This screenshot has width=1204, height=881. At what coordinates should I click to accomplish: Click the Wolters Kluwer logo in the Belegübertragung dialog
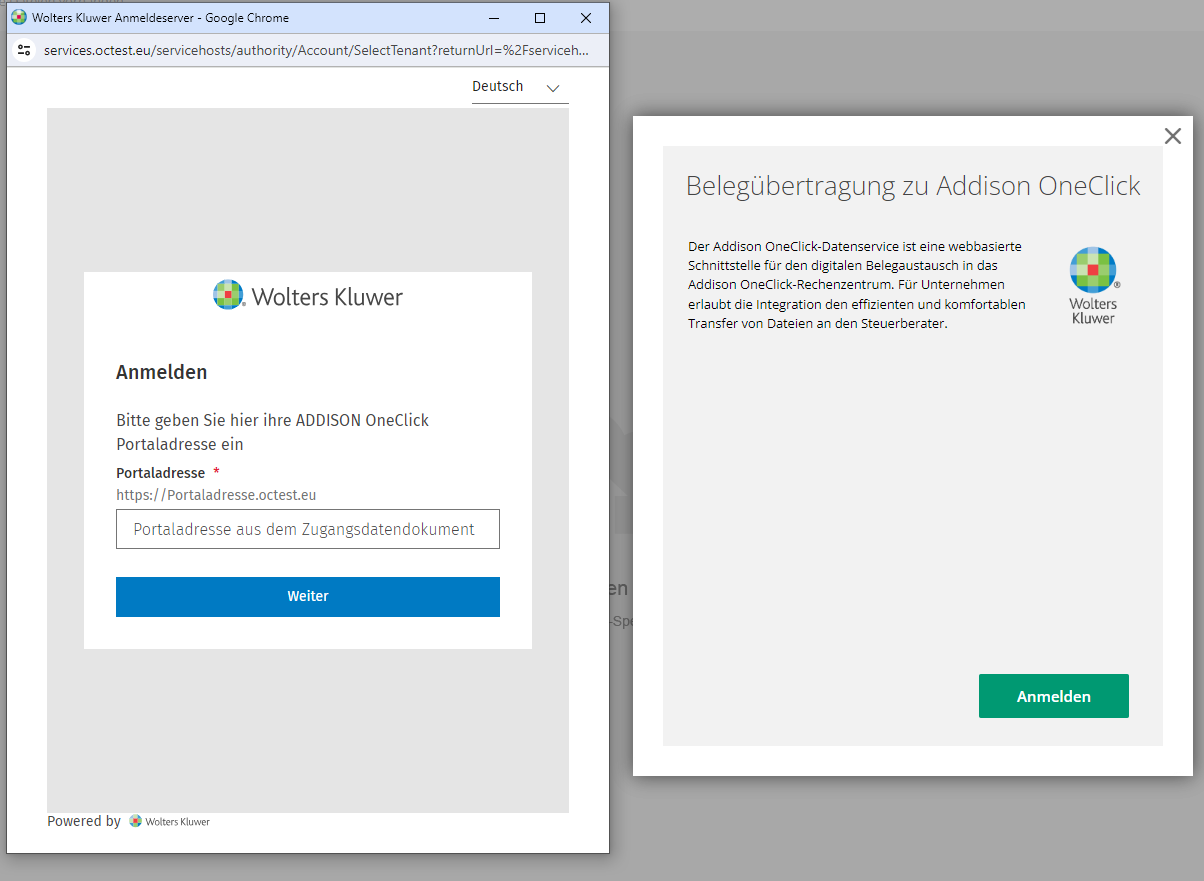coord(1093,286)
